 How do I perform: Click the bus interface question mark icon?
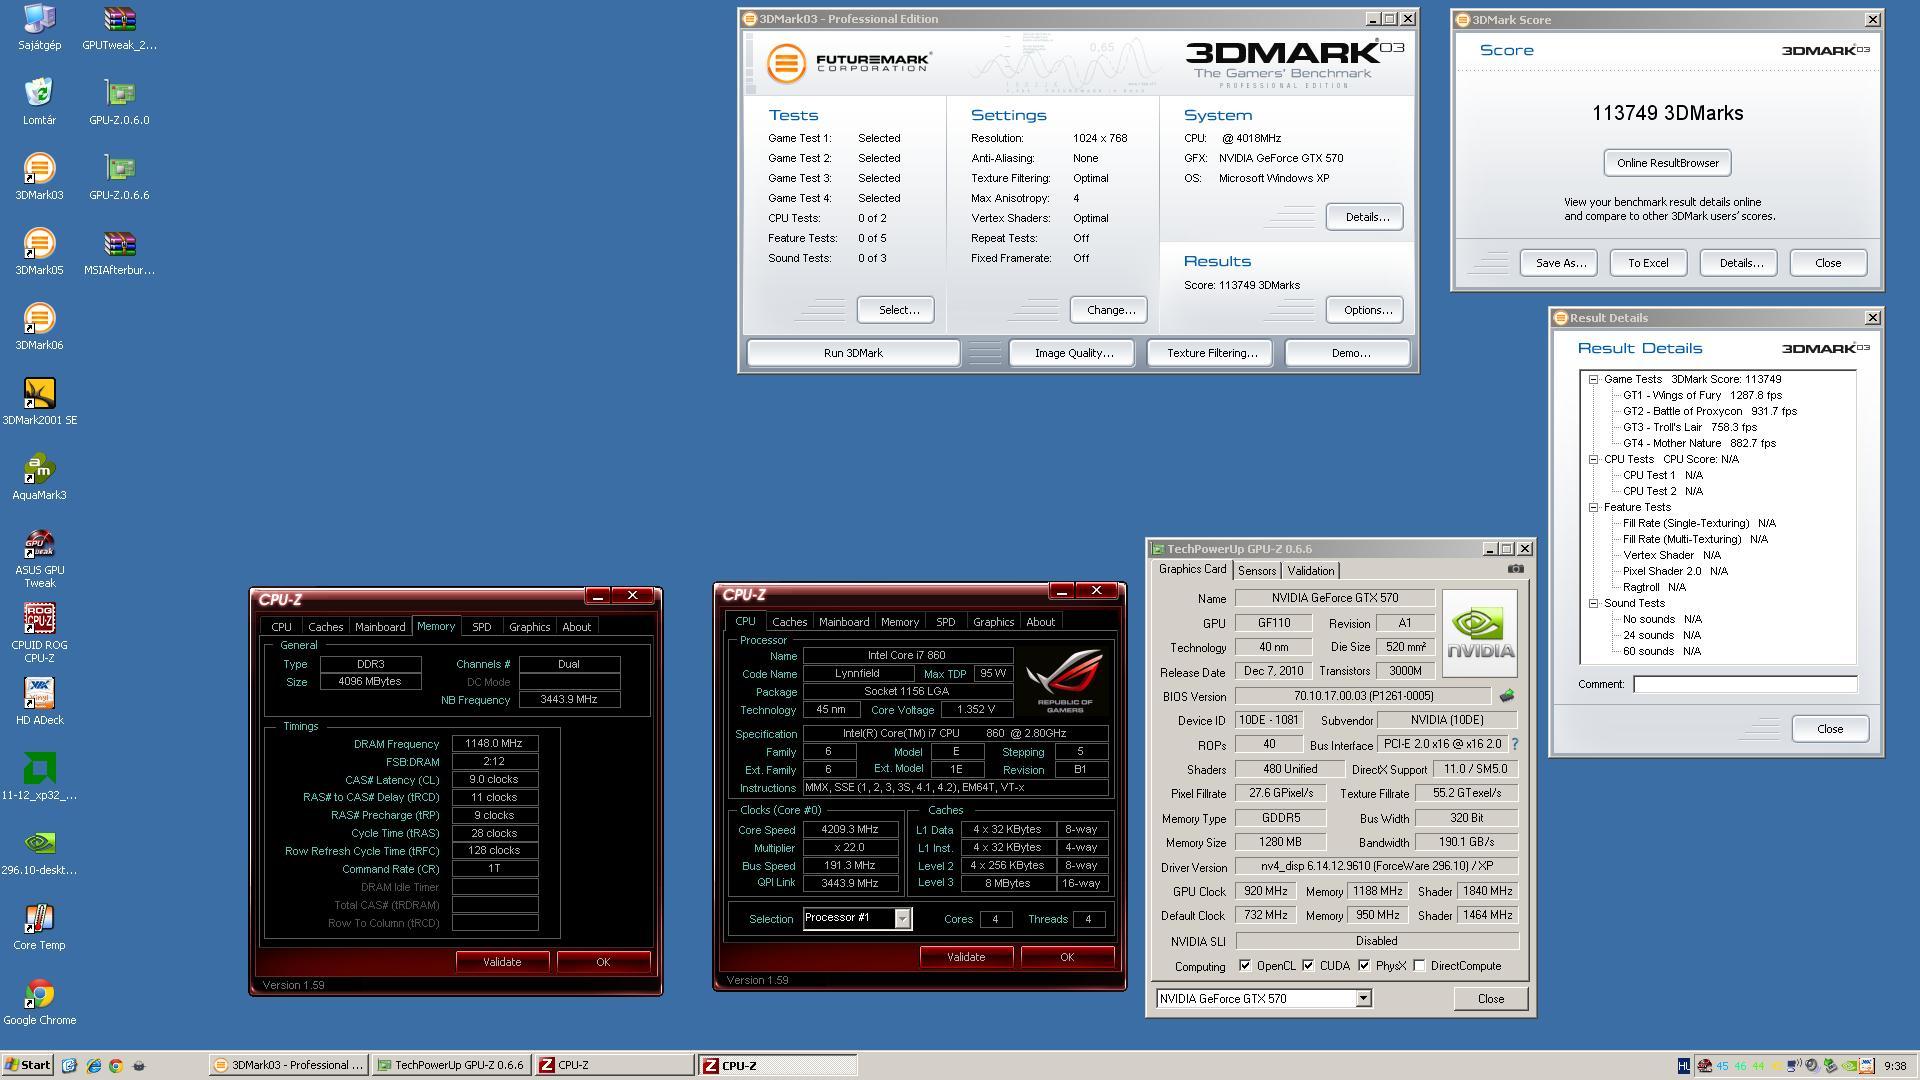1514,744
